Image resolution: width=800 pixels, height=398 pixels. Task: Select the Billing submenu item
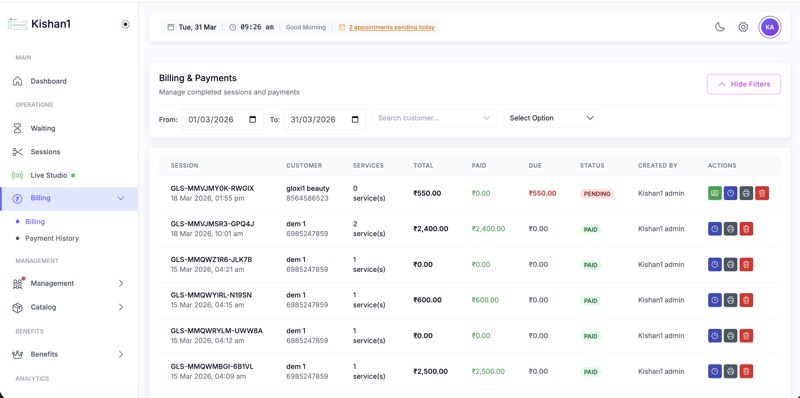click(x=35, y=221)
